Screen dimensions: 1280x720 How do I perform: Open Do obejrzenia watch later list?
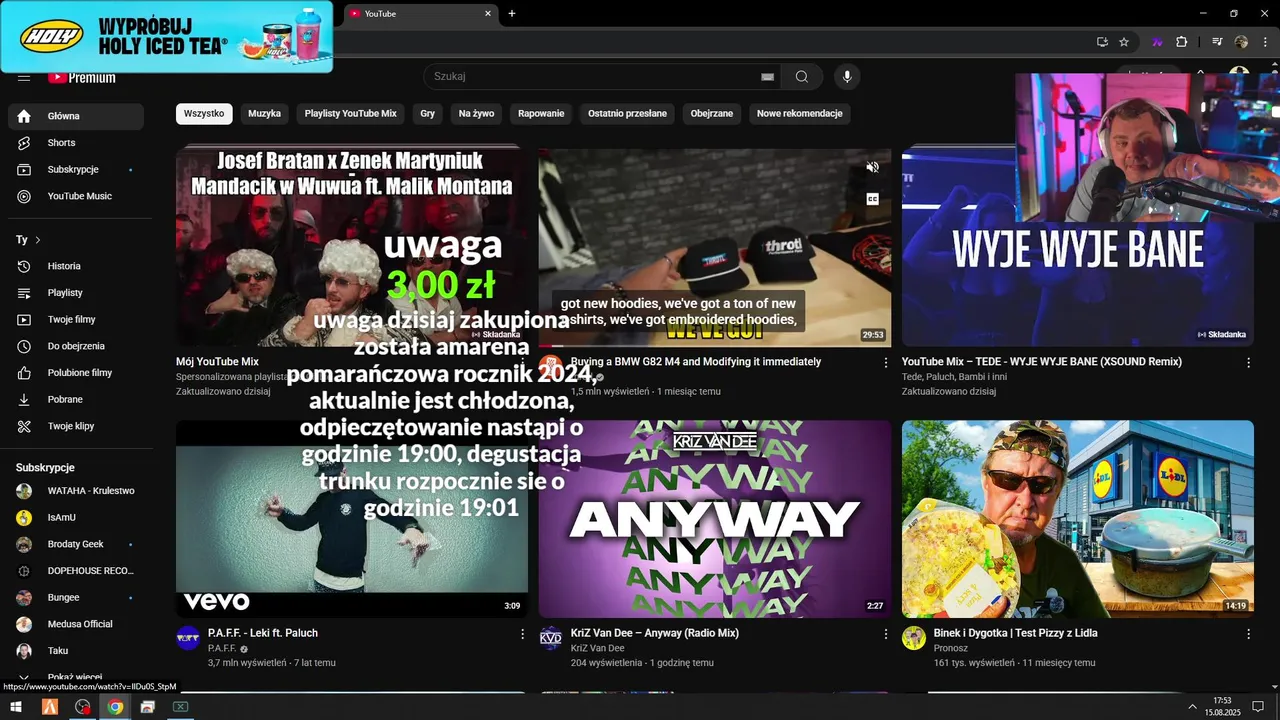tap(76, 346)
